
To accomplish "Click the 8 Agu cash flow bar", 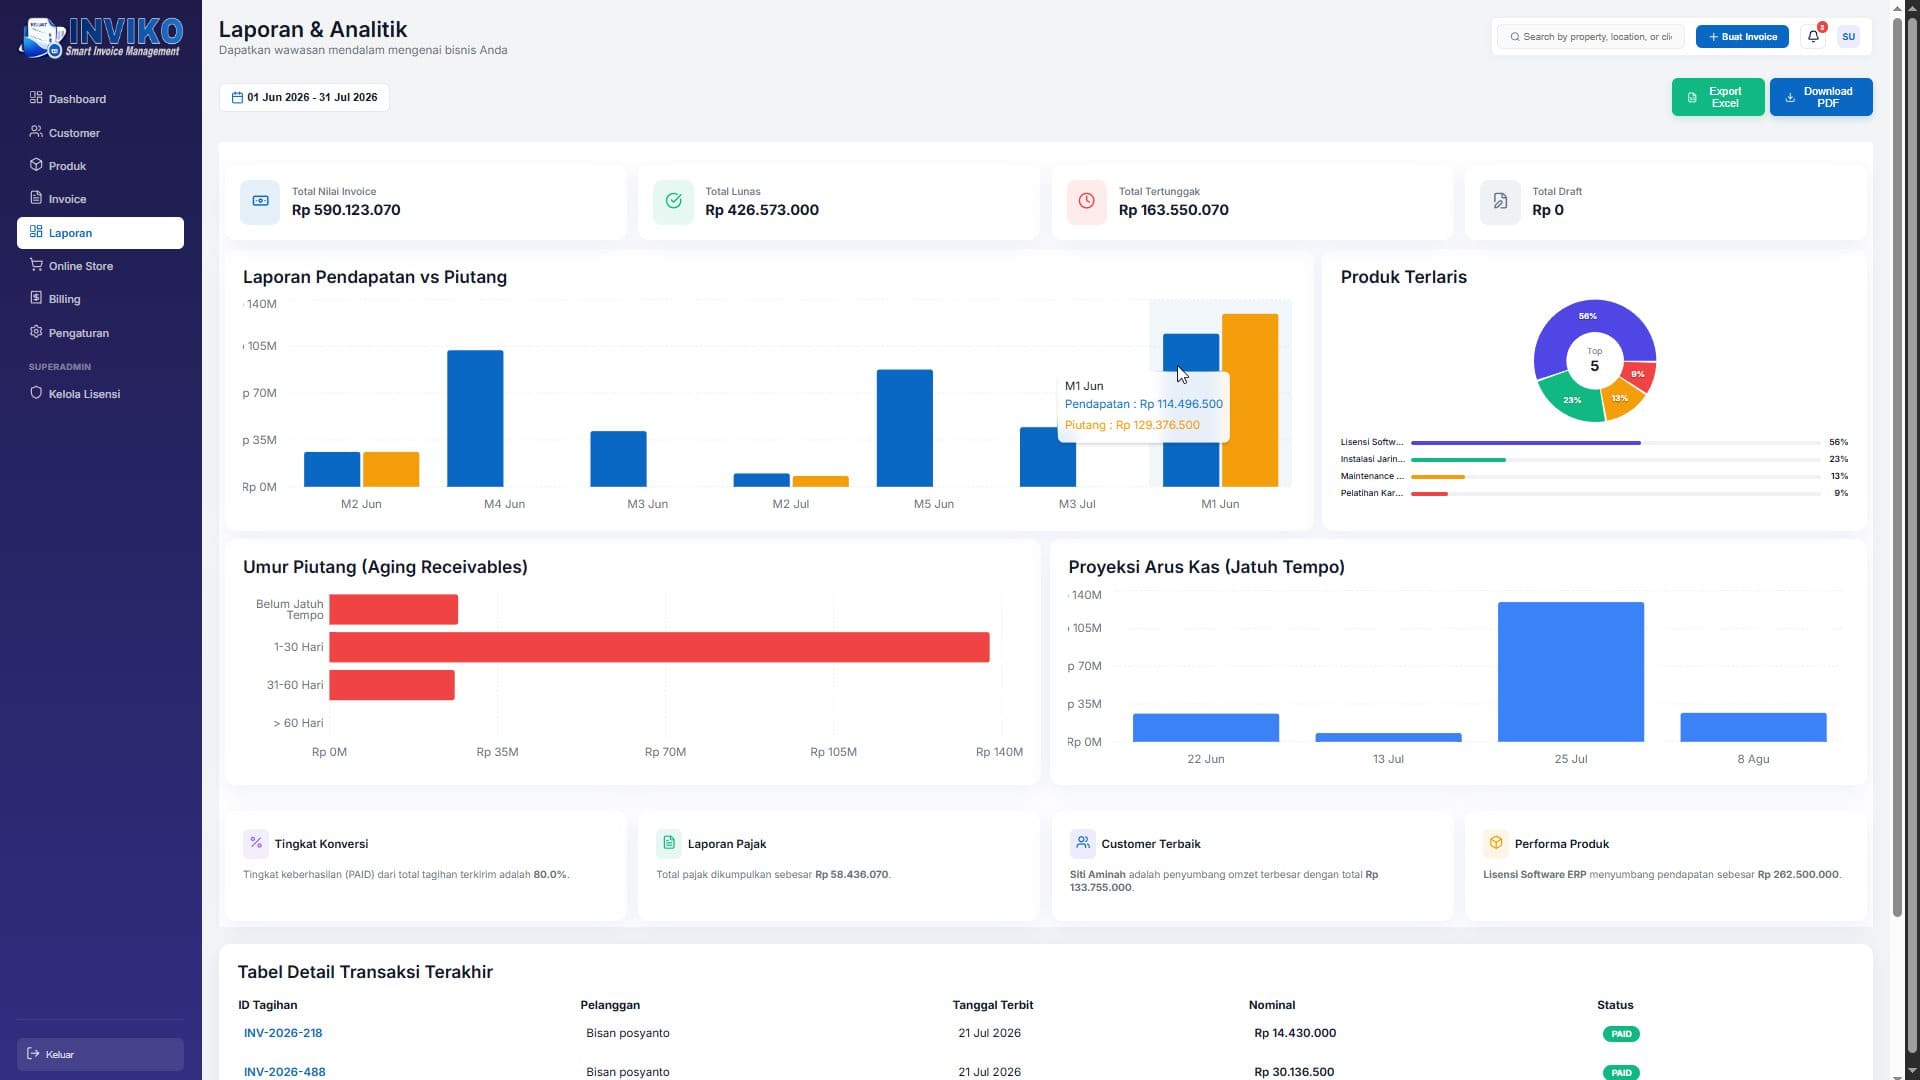I will tap(1753, 727).
